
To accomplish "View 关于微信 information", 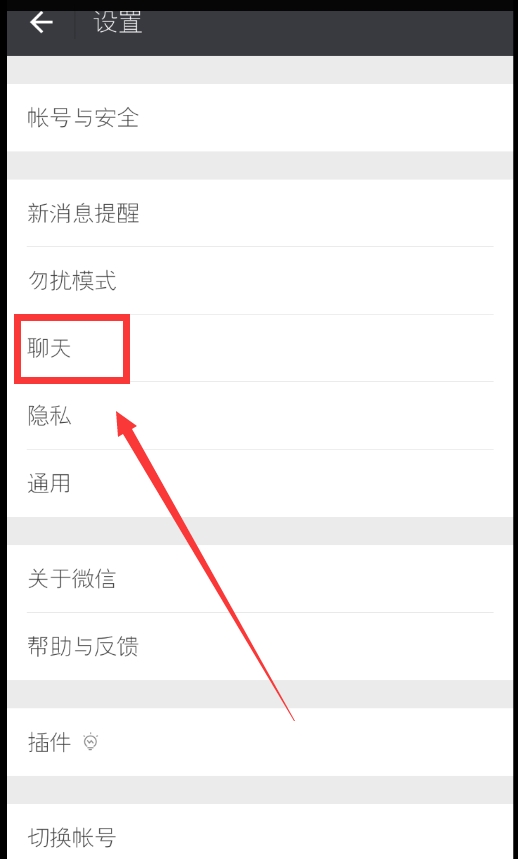I will [260, 579].
